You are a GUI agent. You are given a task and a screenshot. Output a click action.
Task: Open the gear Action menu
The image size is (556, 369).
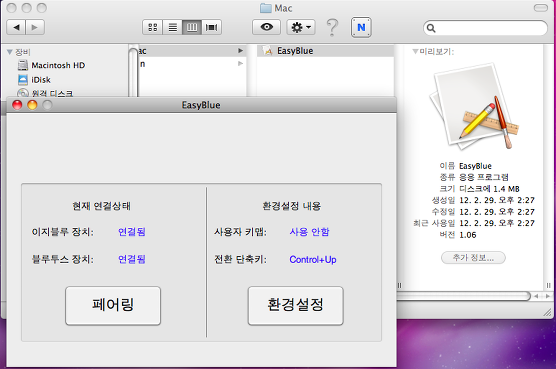[x=301, y=27]
